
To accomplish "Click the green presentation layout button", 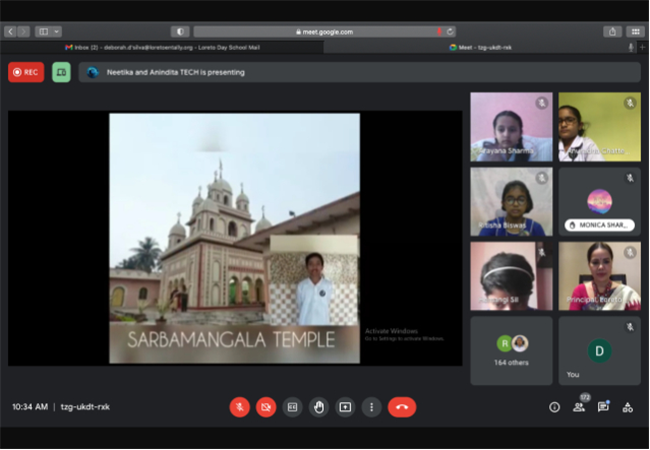I will coord(61,72).
